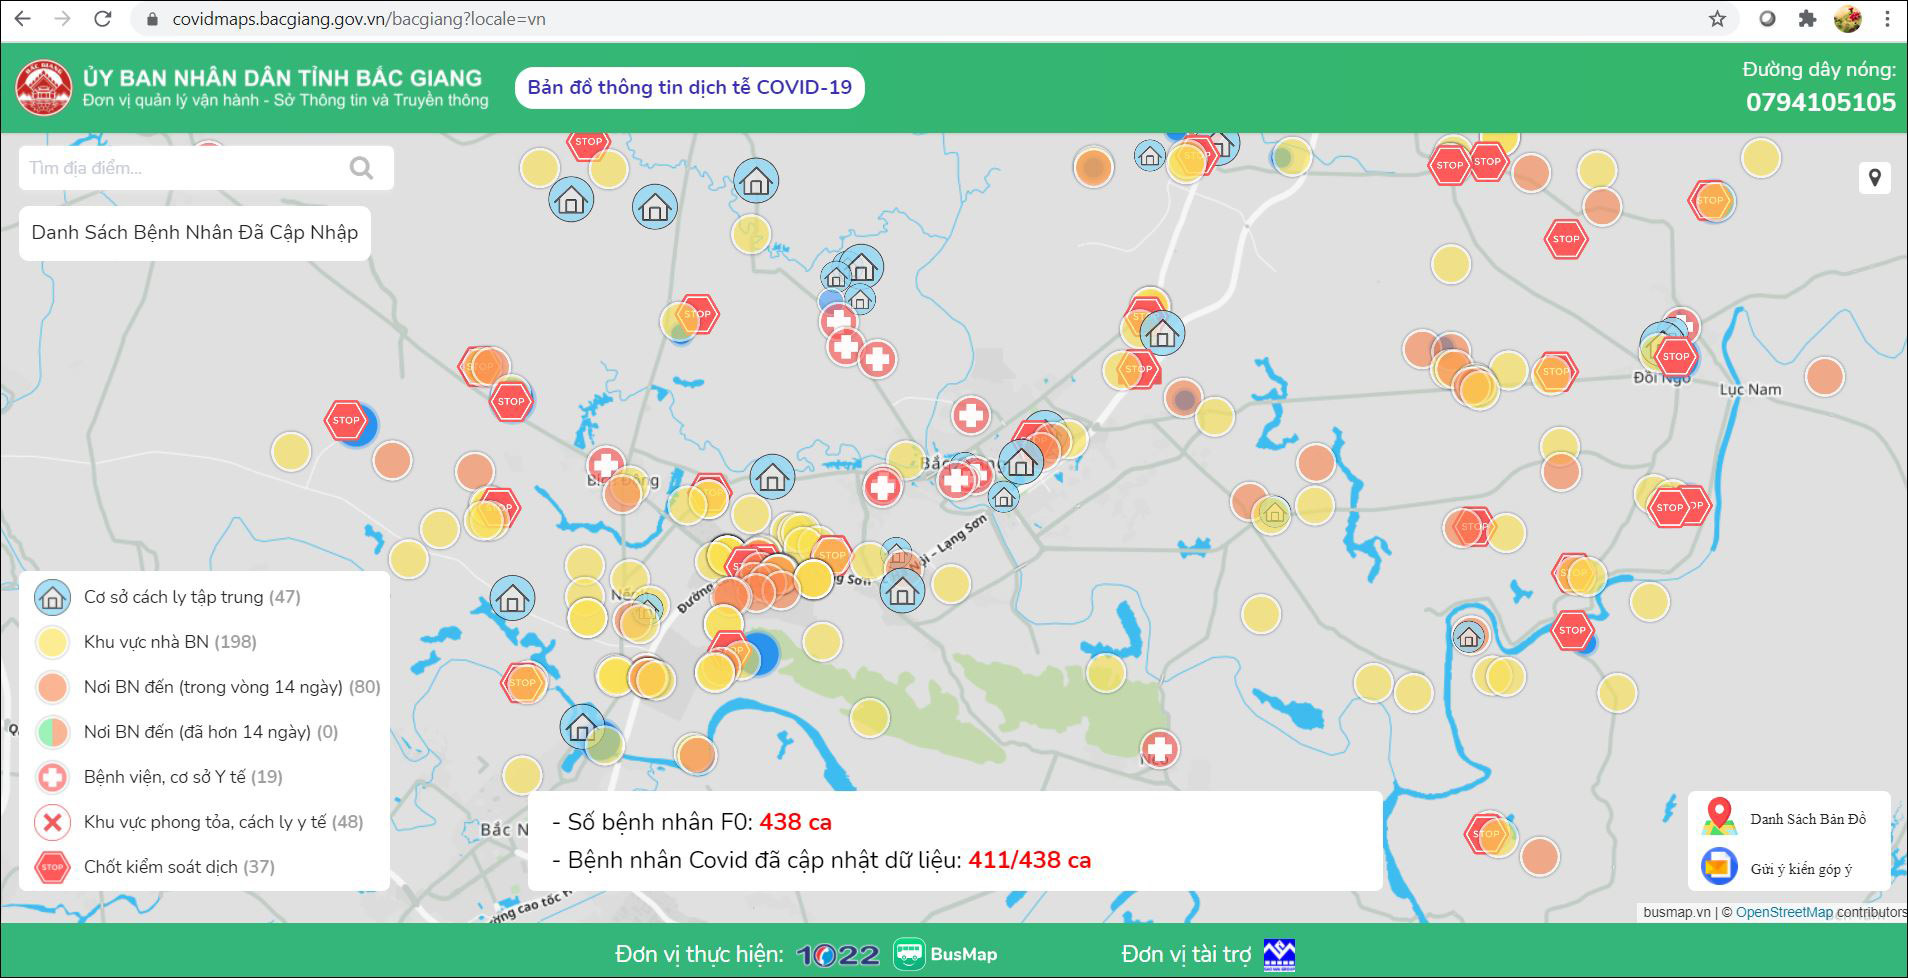Reload the page in the browser

[102, 19]
